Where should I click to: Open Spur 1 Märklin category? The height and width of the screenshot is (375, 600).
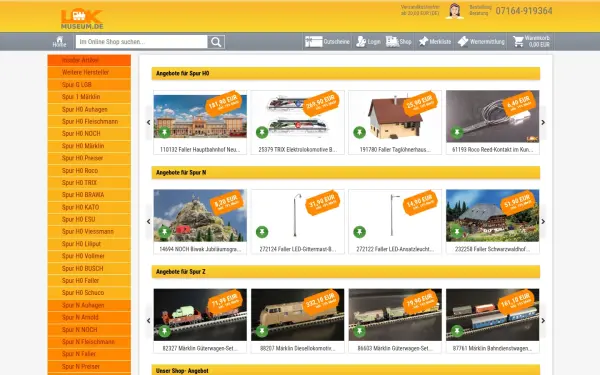click(x=89, y=97)
